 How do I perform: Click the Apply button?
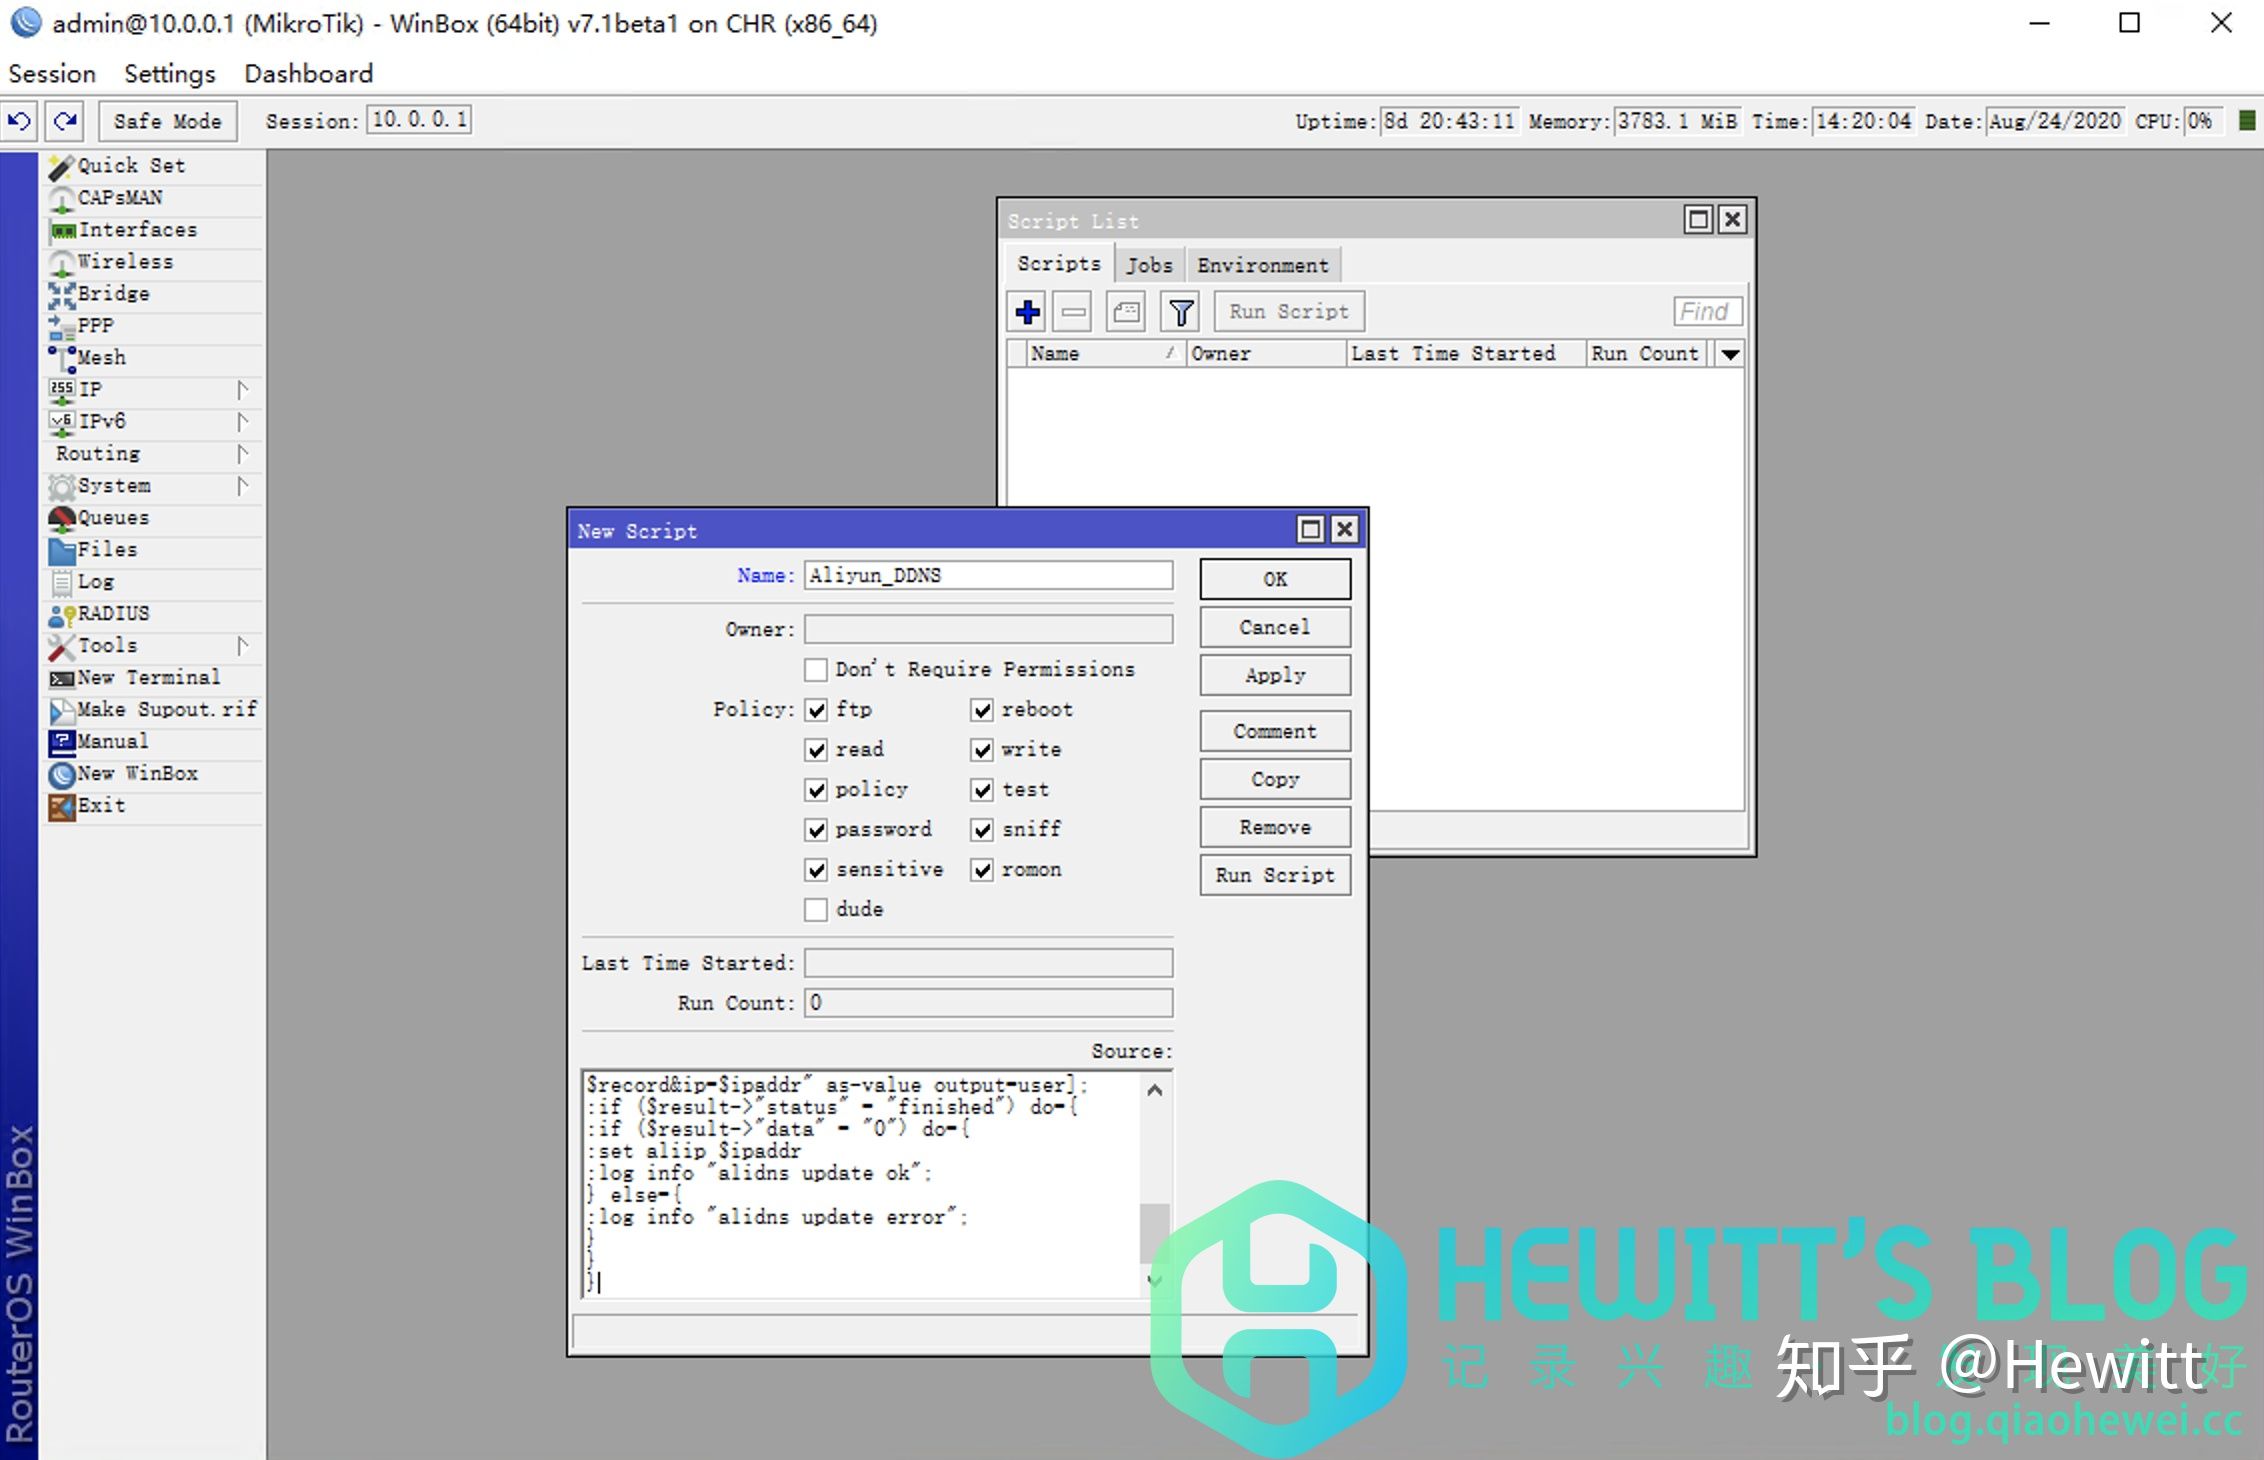tap(1275, 675)
